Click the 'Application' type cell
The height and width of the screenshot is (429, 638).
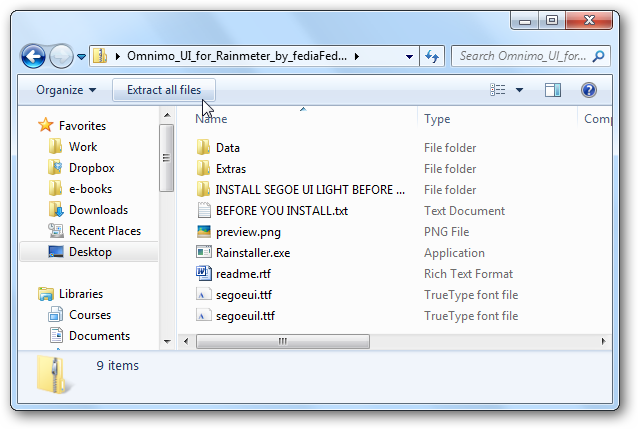coord(454,253)
